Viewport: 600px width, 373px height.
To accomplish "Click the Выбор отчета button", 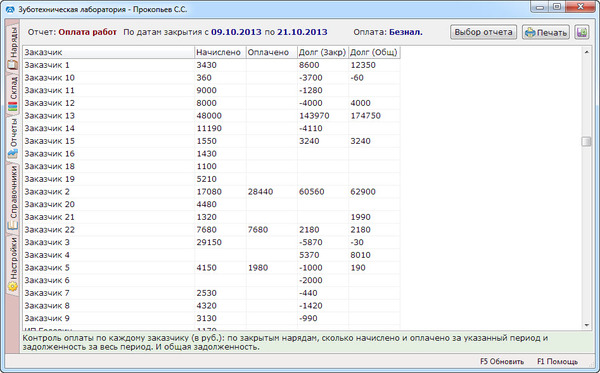I will pos(483,33).
